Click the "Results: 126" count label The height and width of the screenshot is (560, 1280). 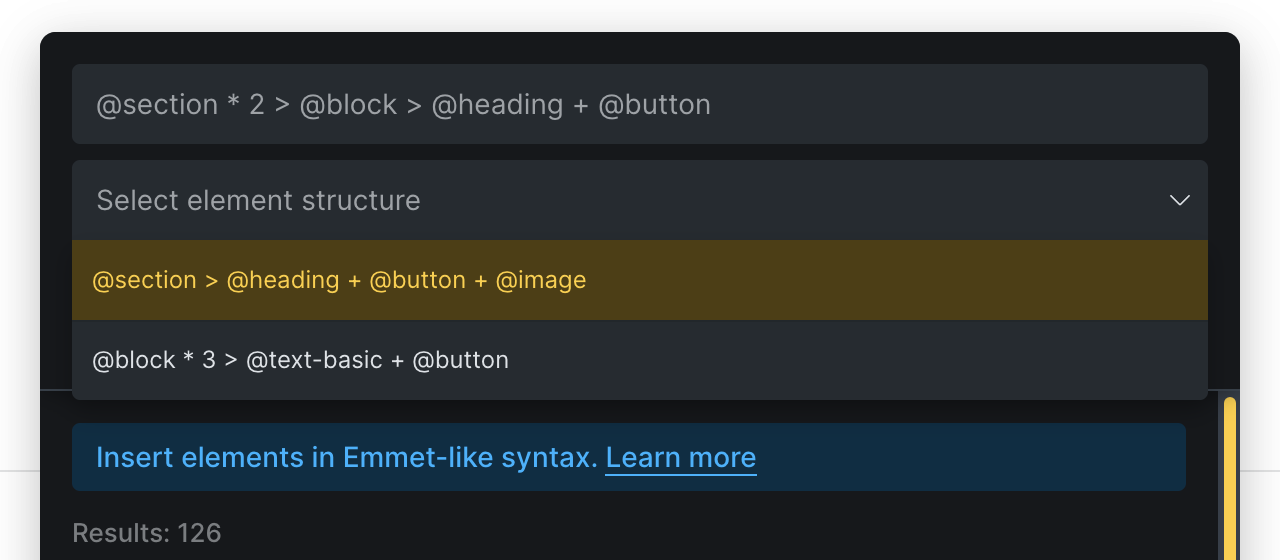tap(147, 533)
